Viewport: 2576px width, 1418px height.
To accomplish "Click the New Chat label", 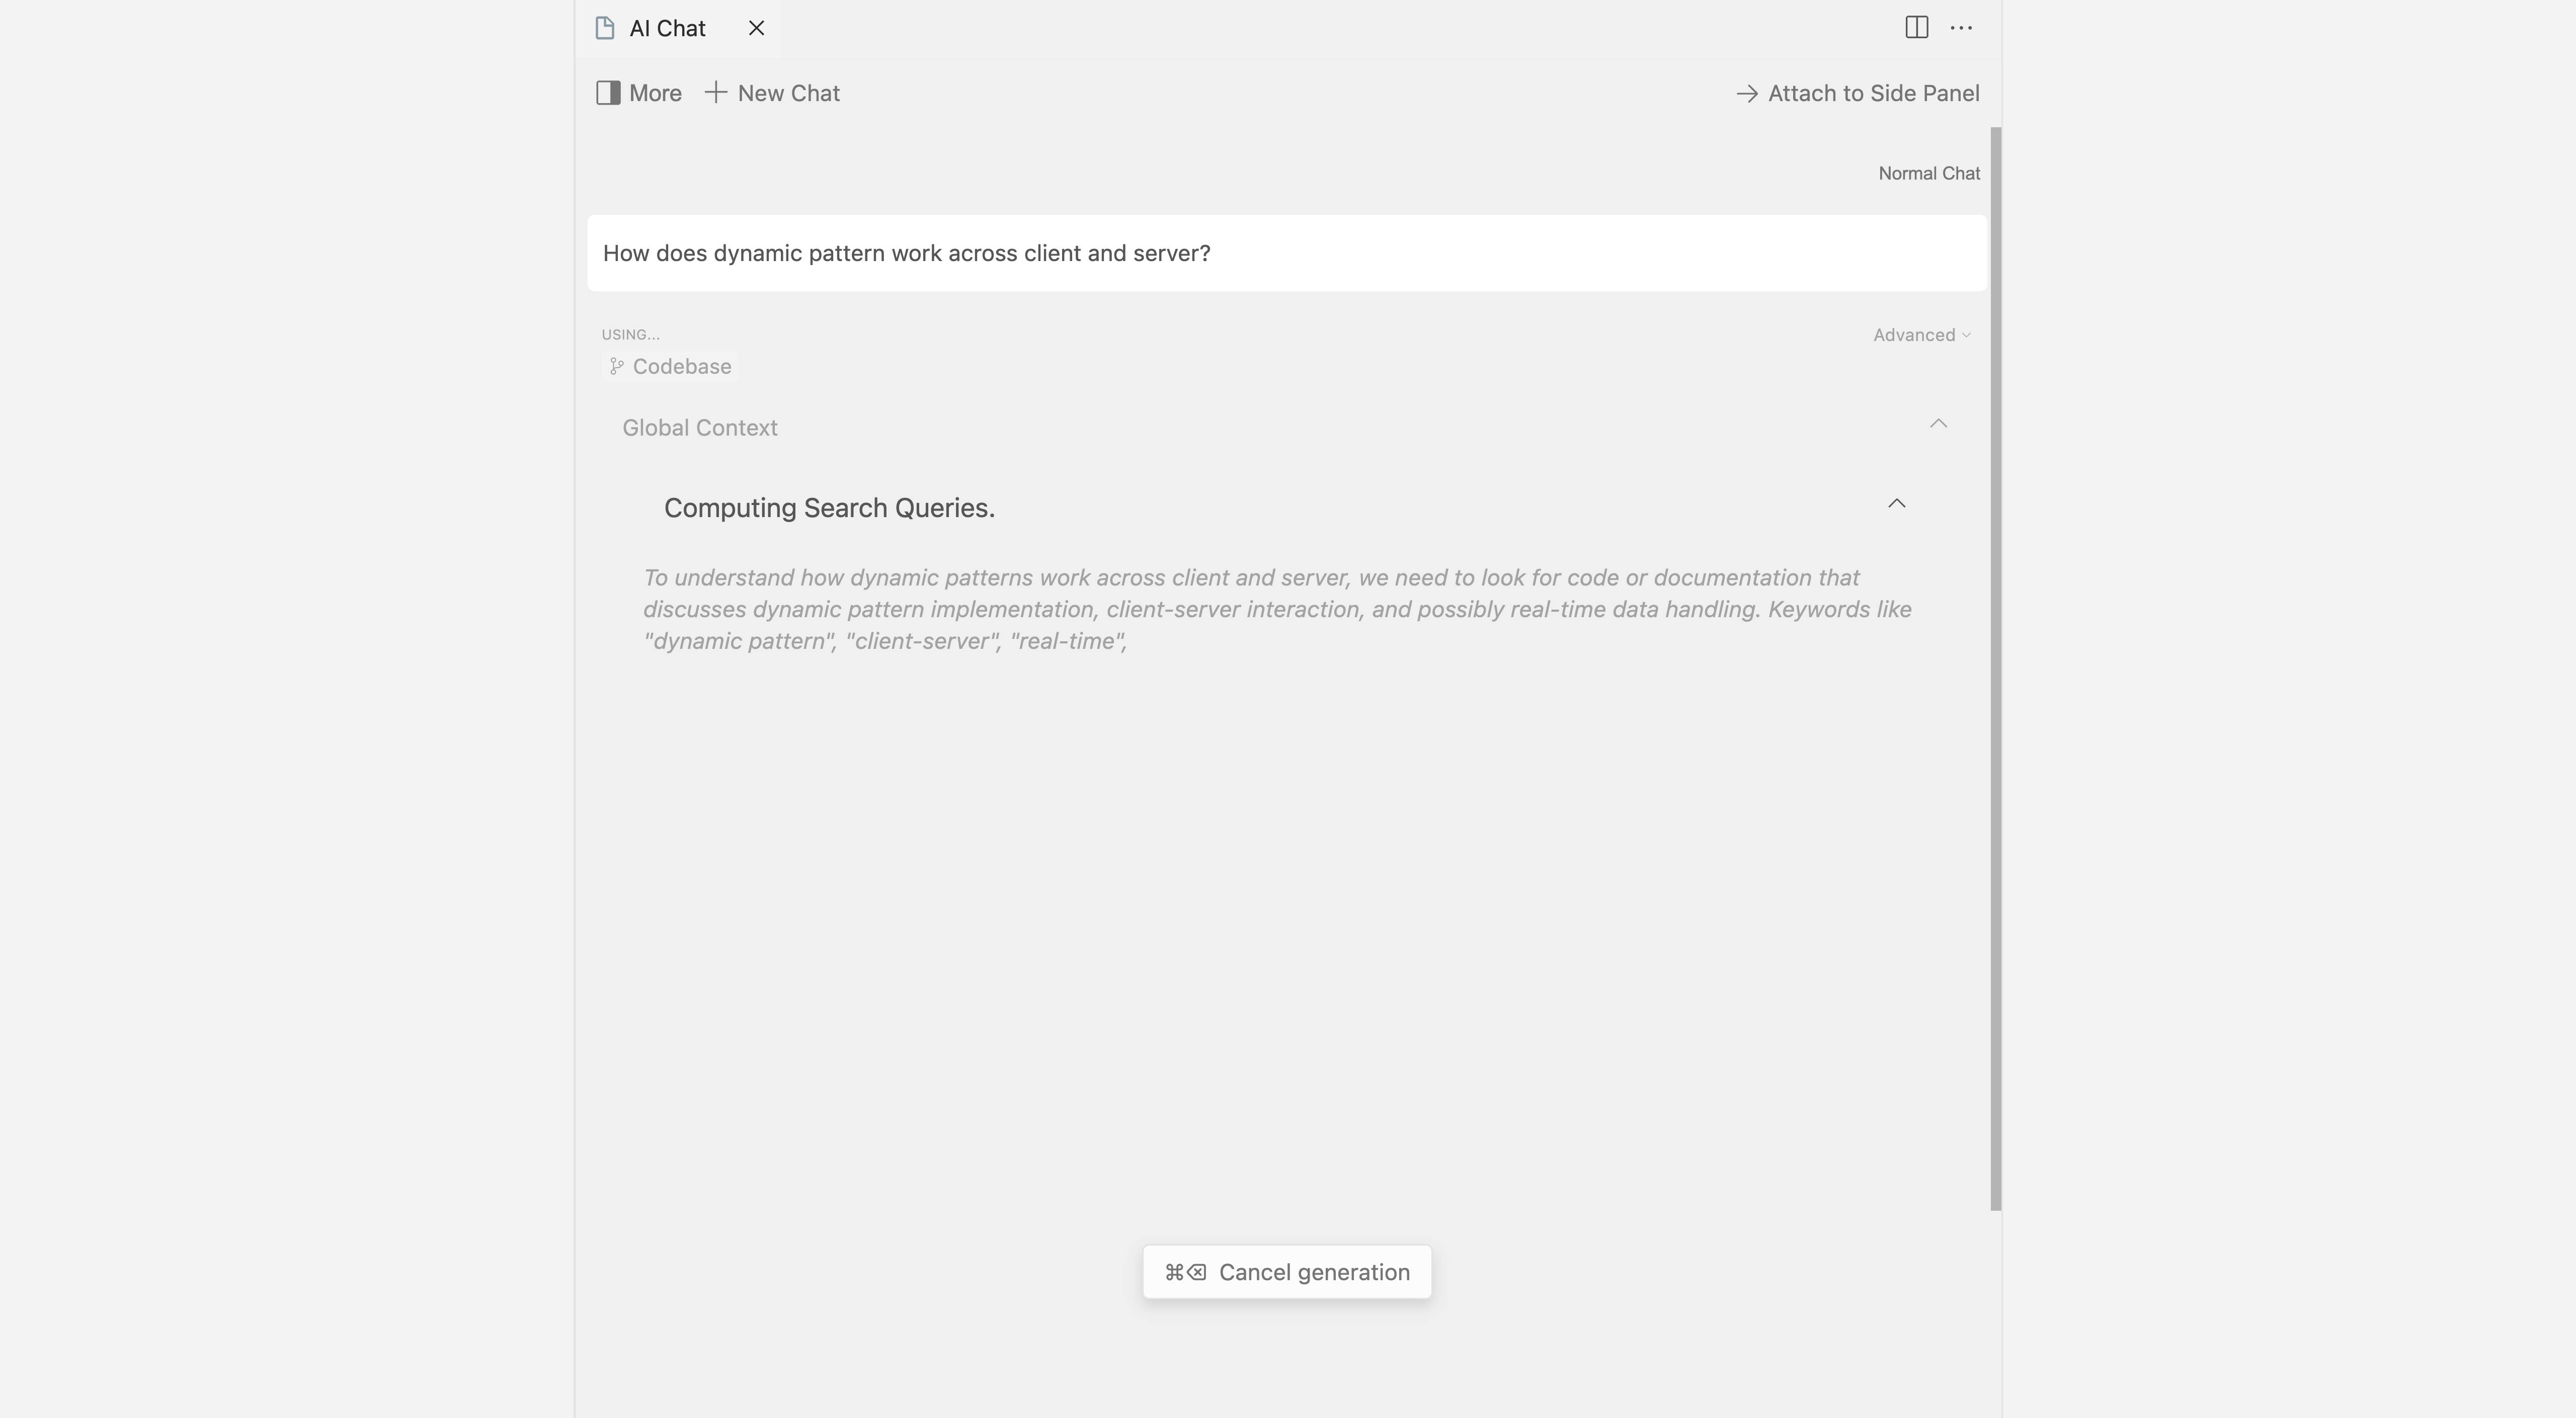I will pyautogui.click(x=788, y=93).
